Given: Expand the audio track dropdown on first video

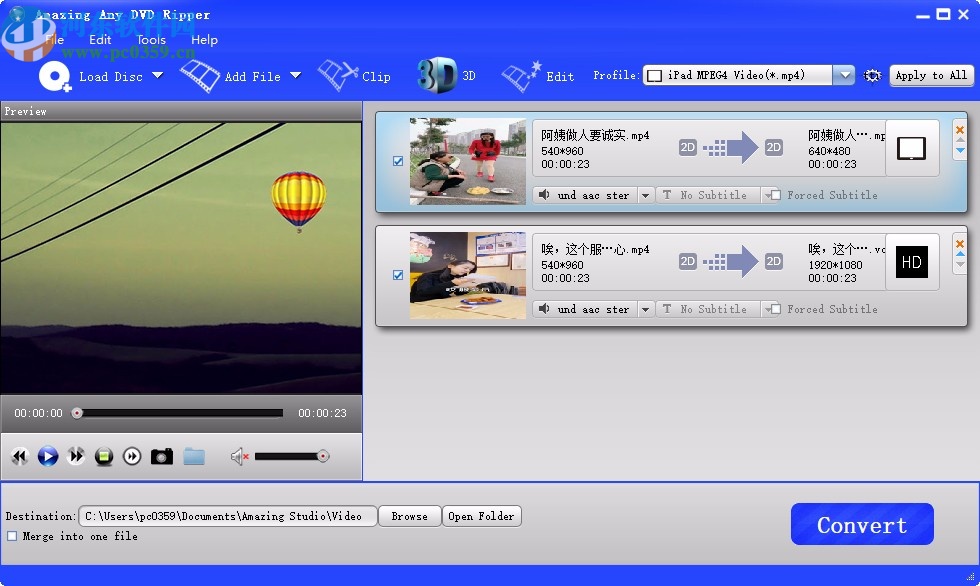Looking at the screenshot, I should pyautogui.click(x=645, y=194).
